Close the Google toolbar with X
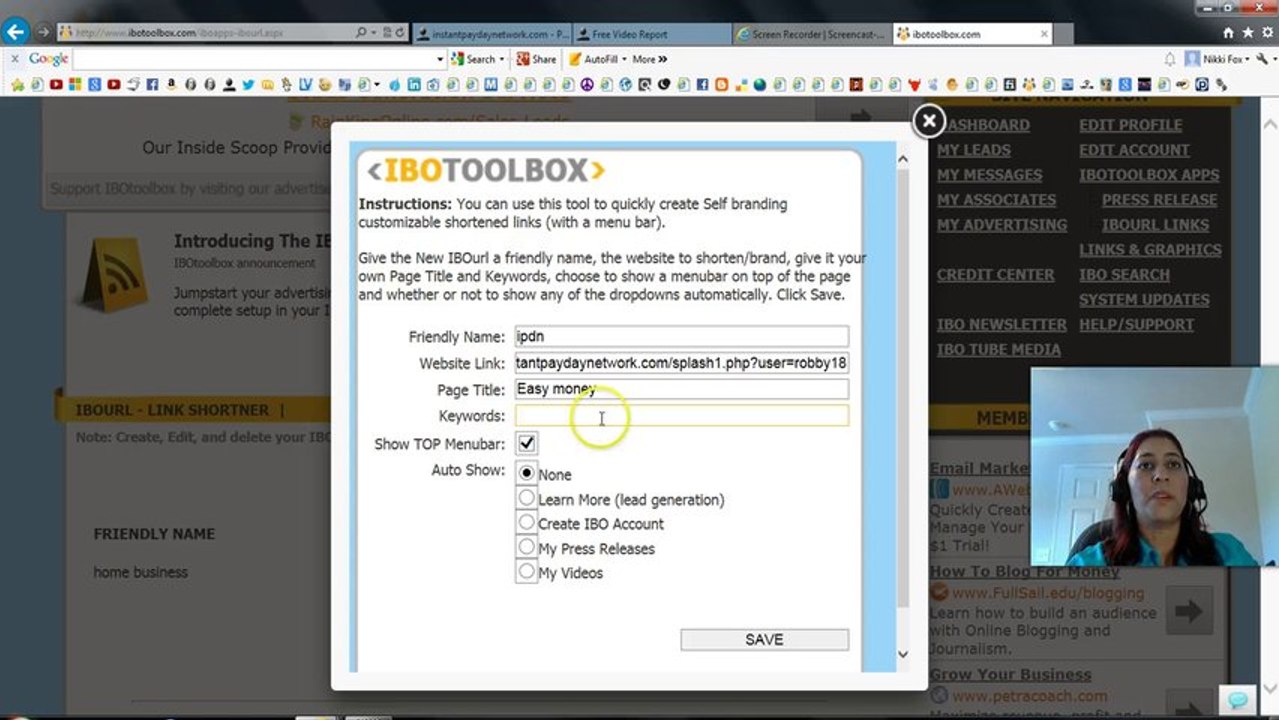Viewport: 1279px width, 720px height. coord(15,59)
